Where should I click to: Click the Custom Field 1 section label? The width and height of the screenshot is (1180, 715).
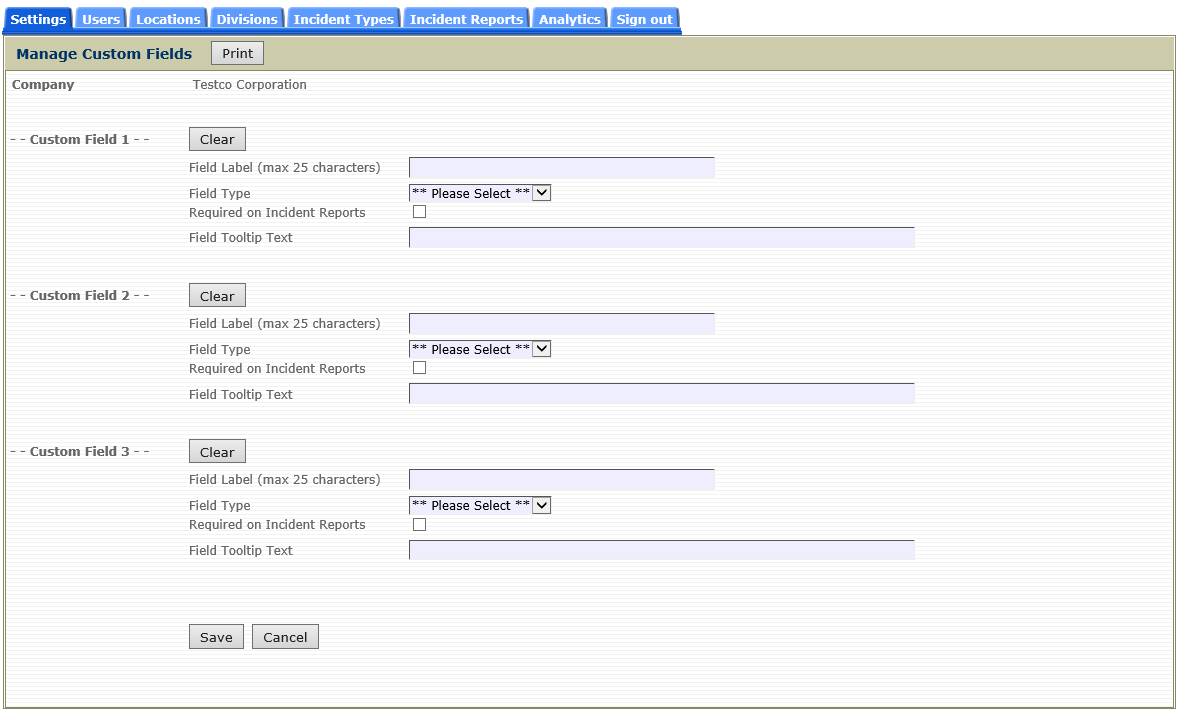[80, 139]
